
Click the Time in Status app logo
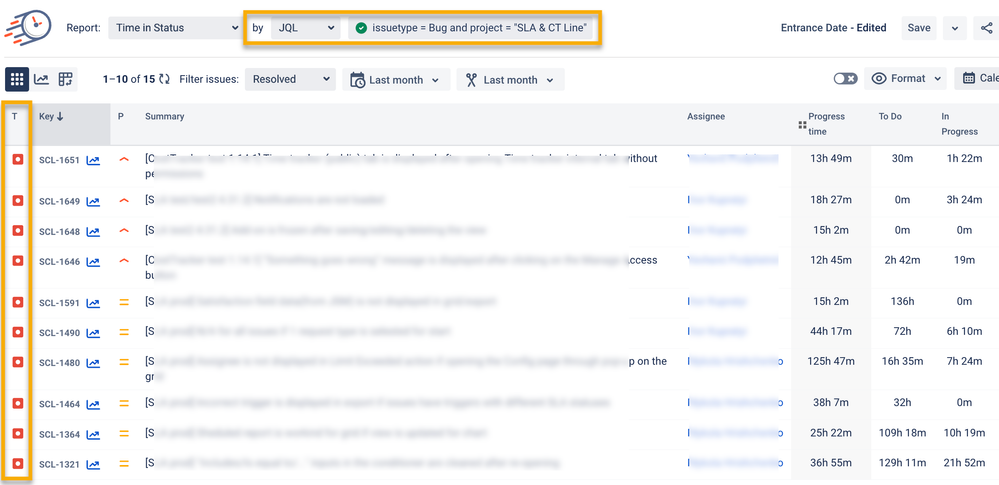coord(28,27)
